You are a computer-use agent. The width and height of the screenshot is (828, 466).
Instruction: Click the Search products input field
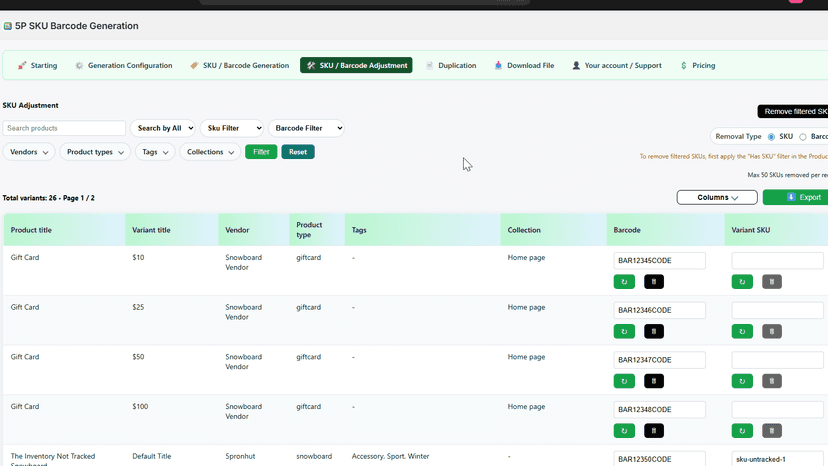tap(64, 128)
